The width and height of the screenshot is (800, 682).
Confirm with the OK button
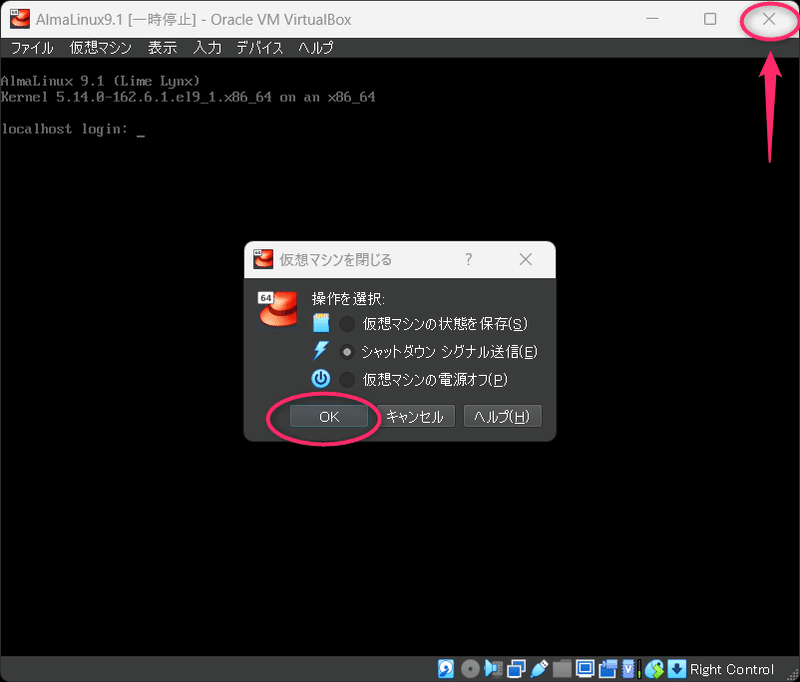click(329, 417)
